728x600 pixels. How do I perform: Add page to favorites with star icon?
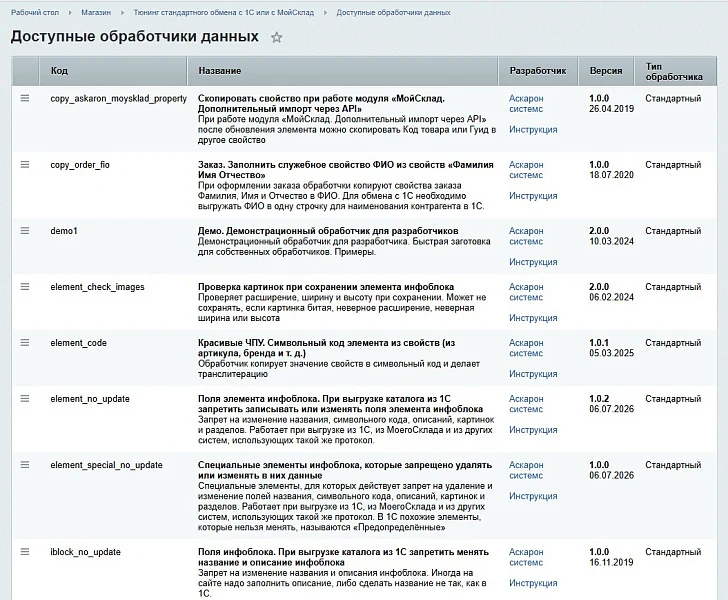277,37
